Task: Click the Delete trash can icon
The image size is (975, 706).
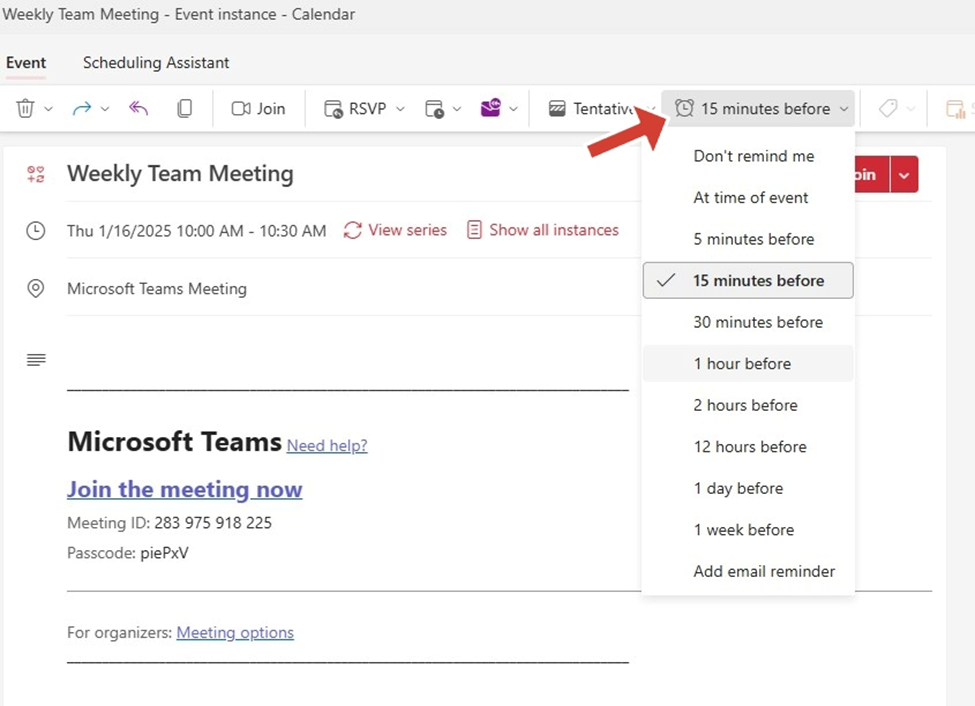Action: click(x=25, y=108)
